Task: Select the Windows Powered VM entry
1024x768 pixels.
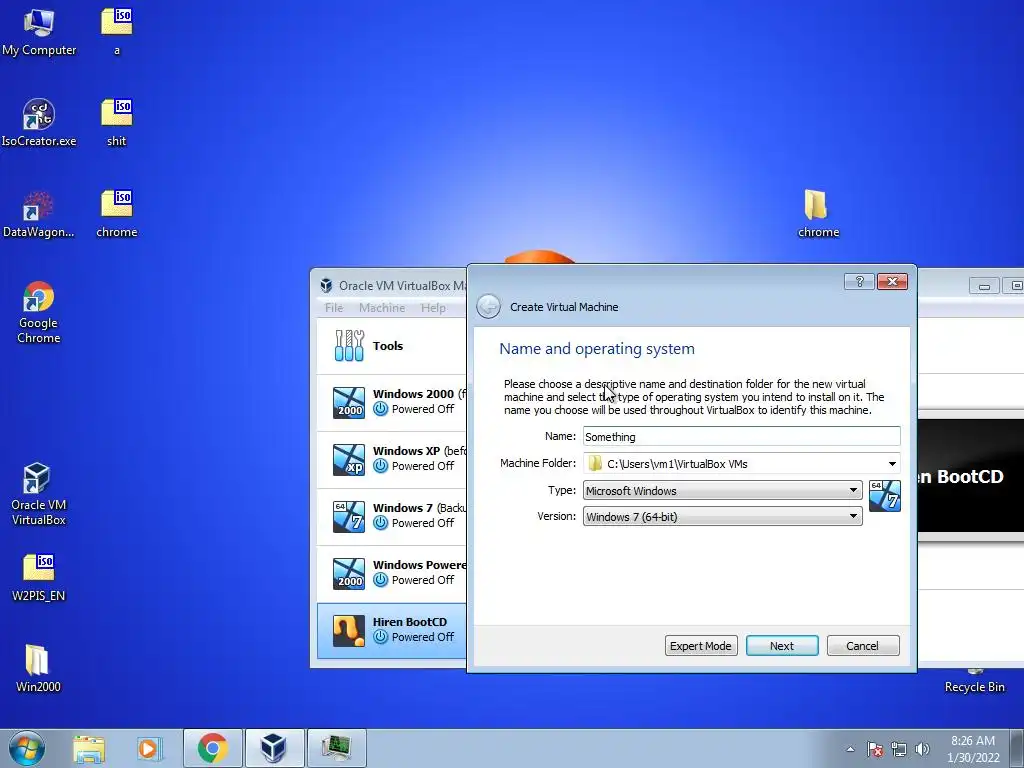Action: click(x=392, y=573)
